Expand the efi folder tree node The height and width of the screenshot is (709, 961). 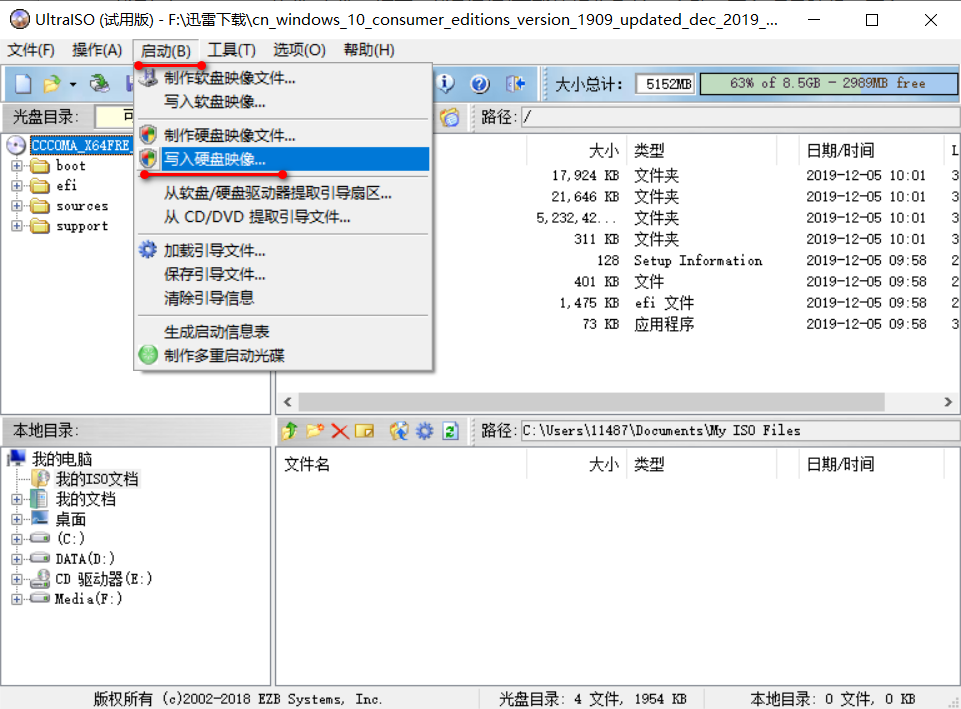click(x=17, y=186)
